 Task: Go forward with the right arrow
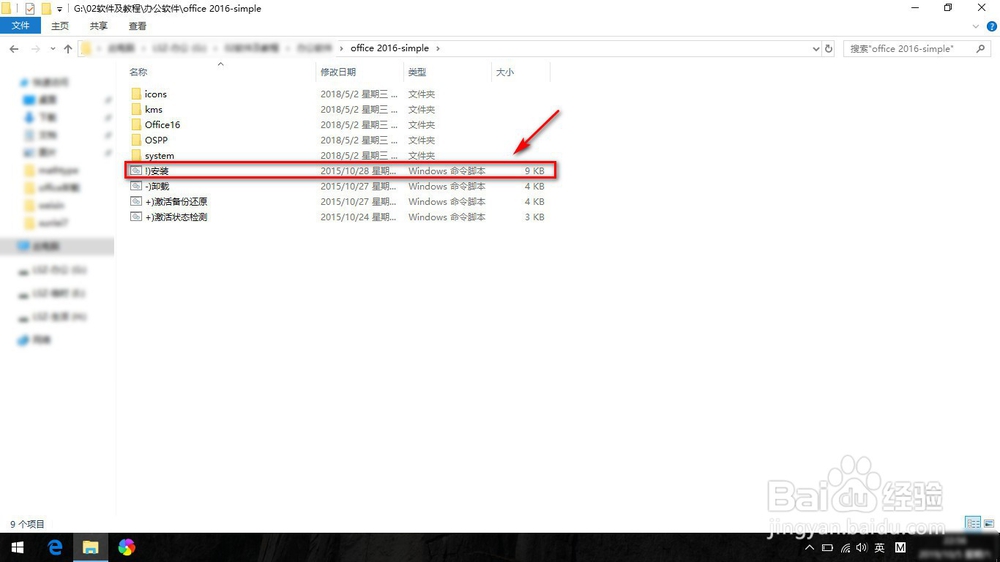36,48
